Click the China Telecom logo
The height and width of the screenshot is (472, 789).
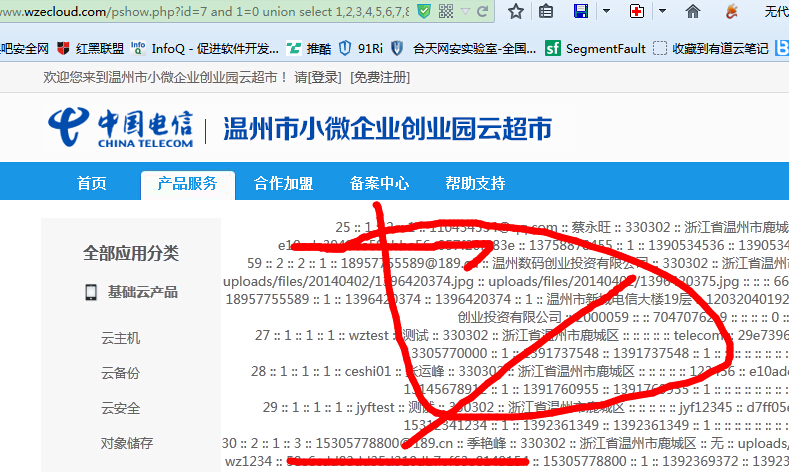pos(121,128)
